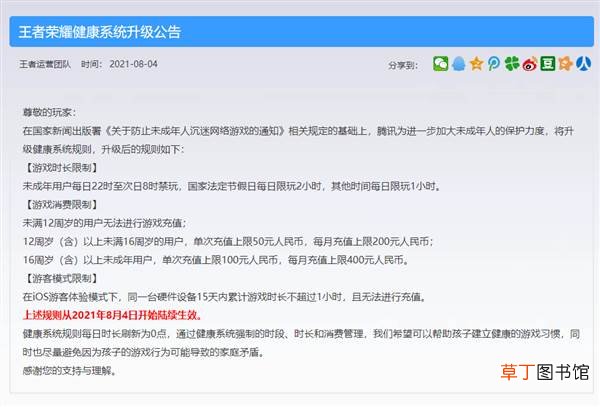This screenshot has width=600, height=407.
Task: Click the line starting 12周岁（含）以上未满16周岁
Action: tap(228, 241)
